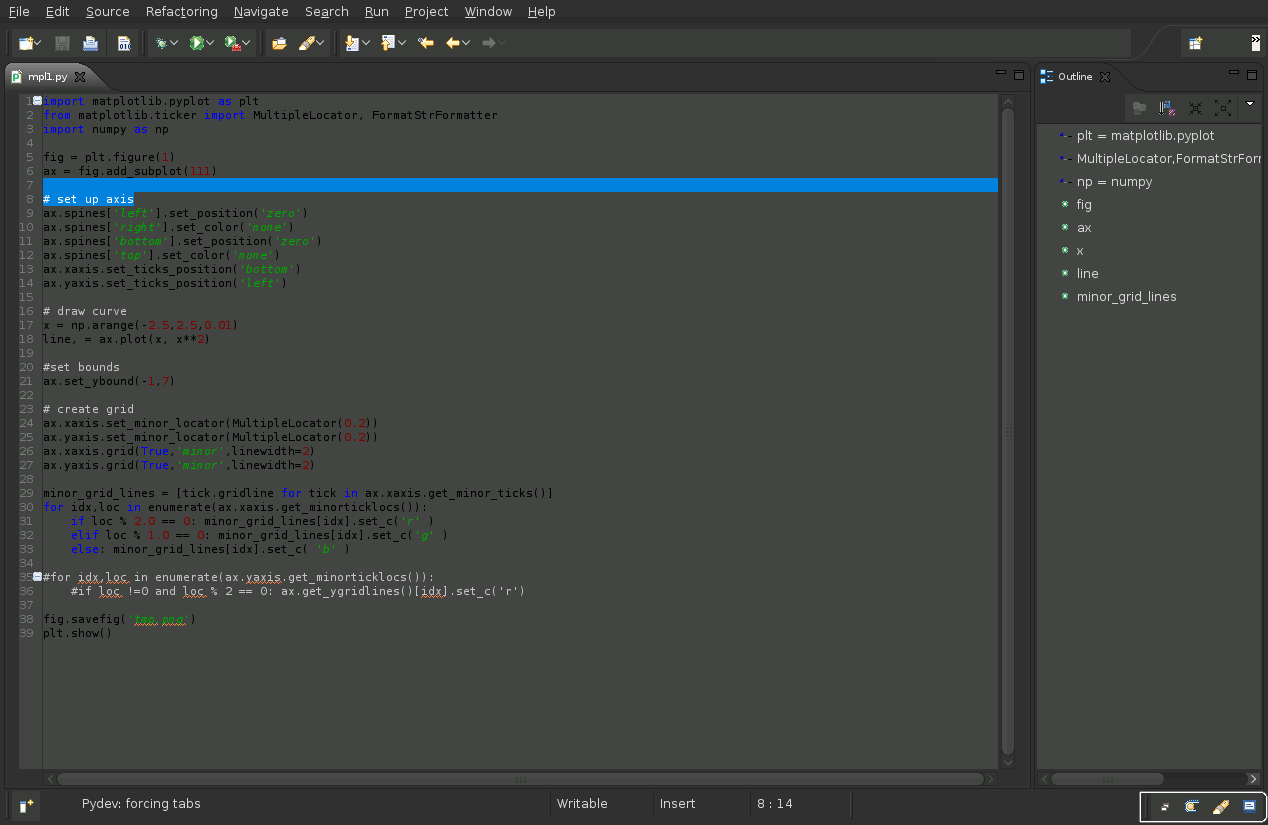Open the Edit menu

57,11
